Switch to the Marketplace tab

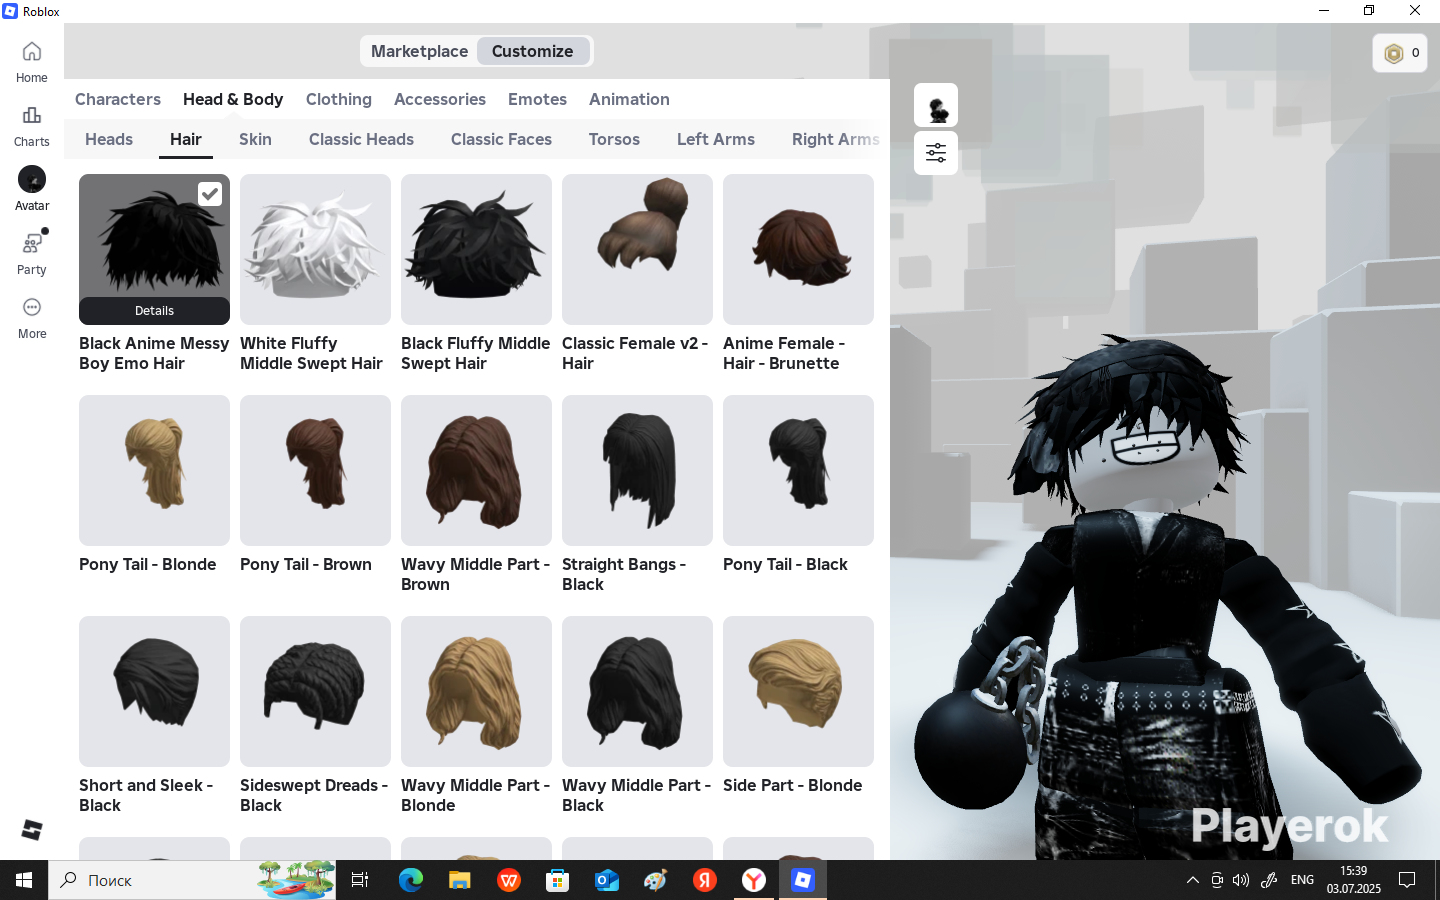click(419, 51)
